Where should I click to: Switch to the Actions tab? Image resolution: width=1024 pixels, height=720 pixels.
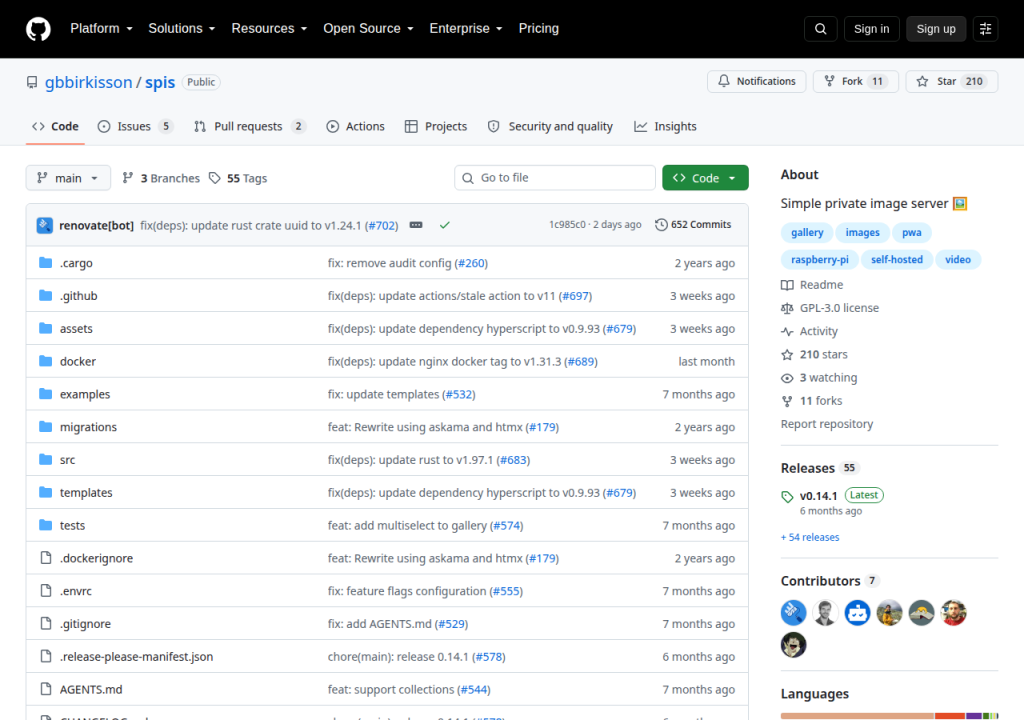[x=355, y=127]
